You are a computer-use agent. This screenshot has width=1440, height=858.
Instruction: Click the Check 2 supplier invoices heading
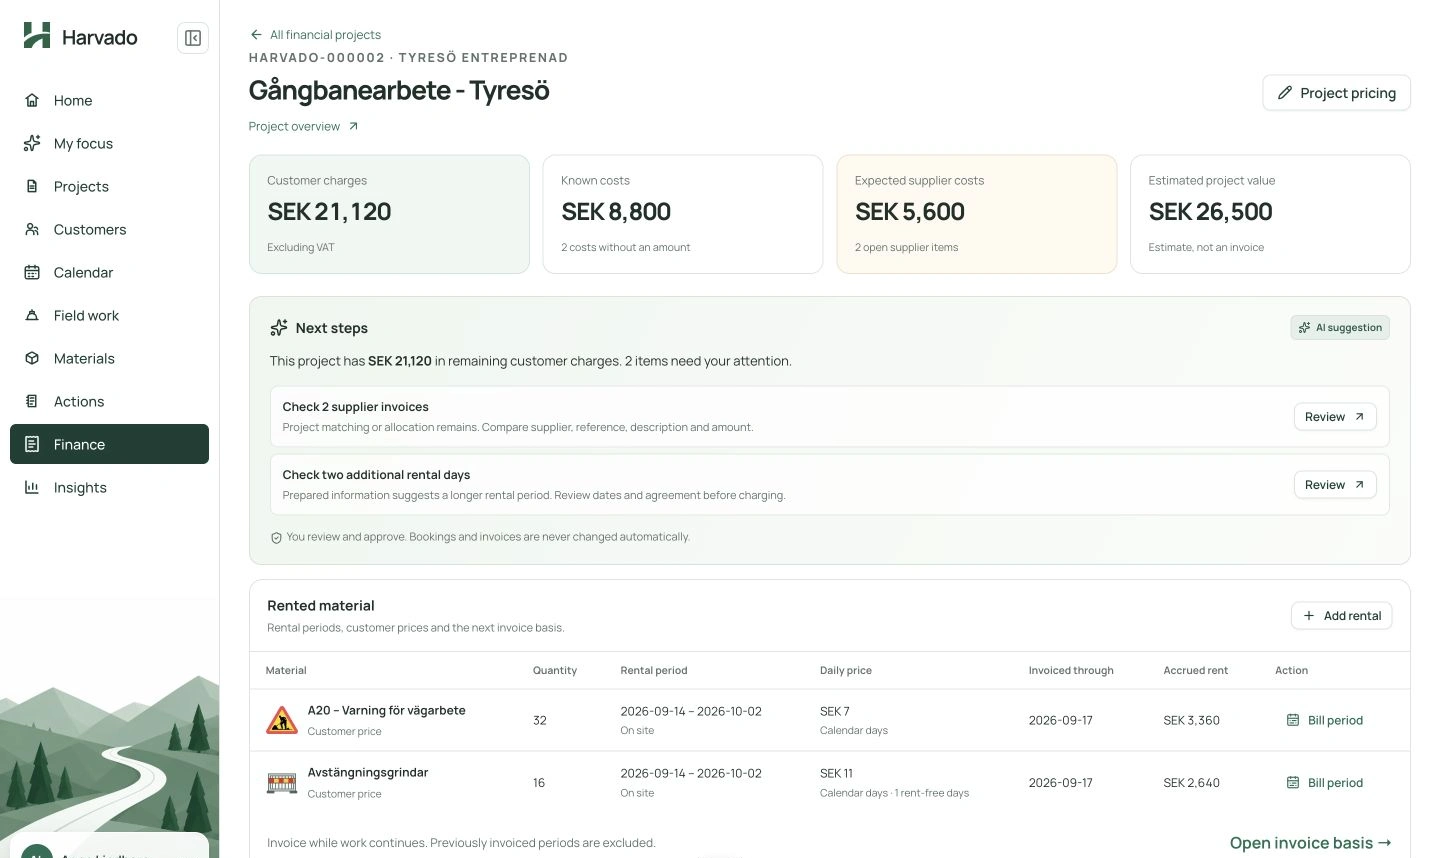[355, 407]
